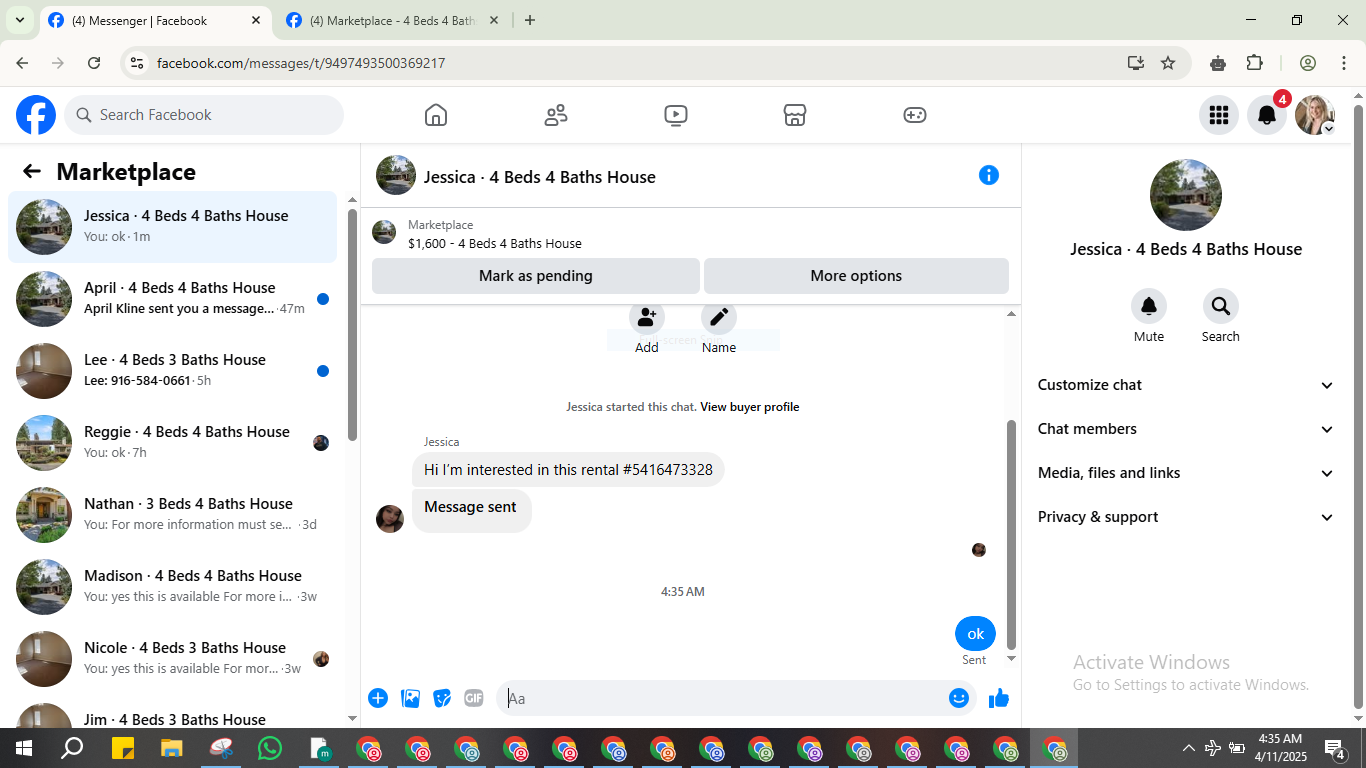This screenshot has width=1366, height=768.
Task: Go back using the Marketplace back arrow
Action: coord(32,171)
